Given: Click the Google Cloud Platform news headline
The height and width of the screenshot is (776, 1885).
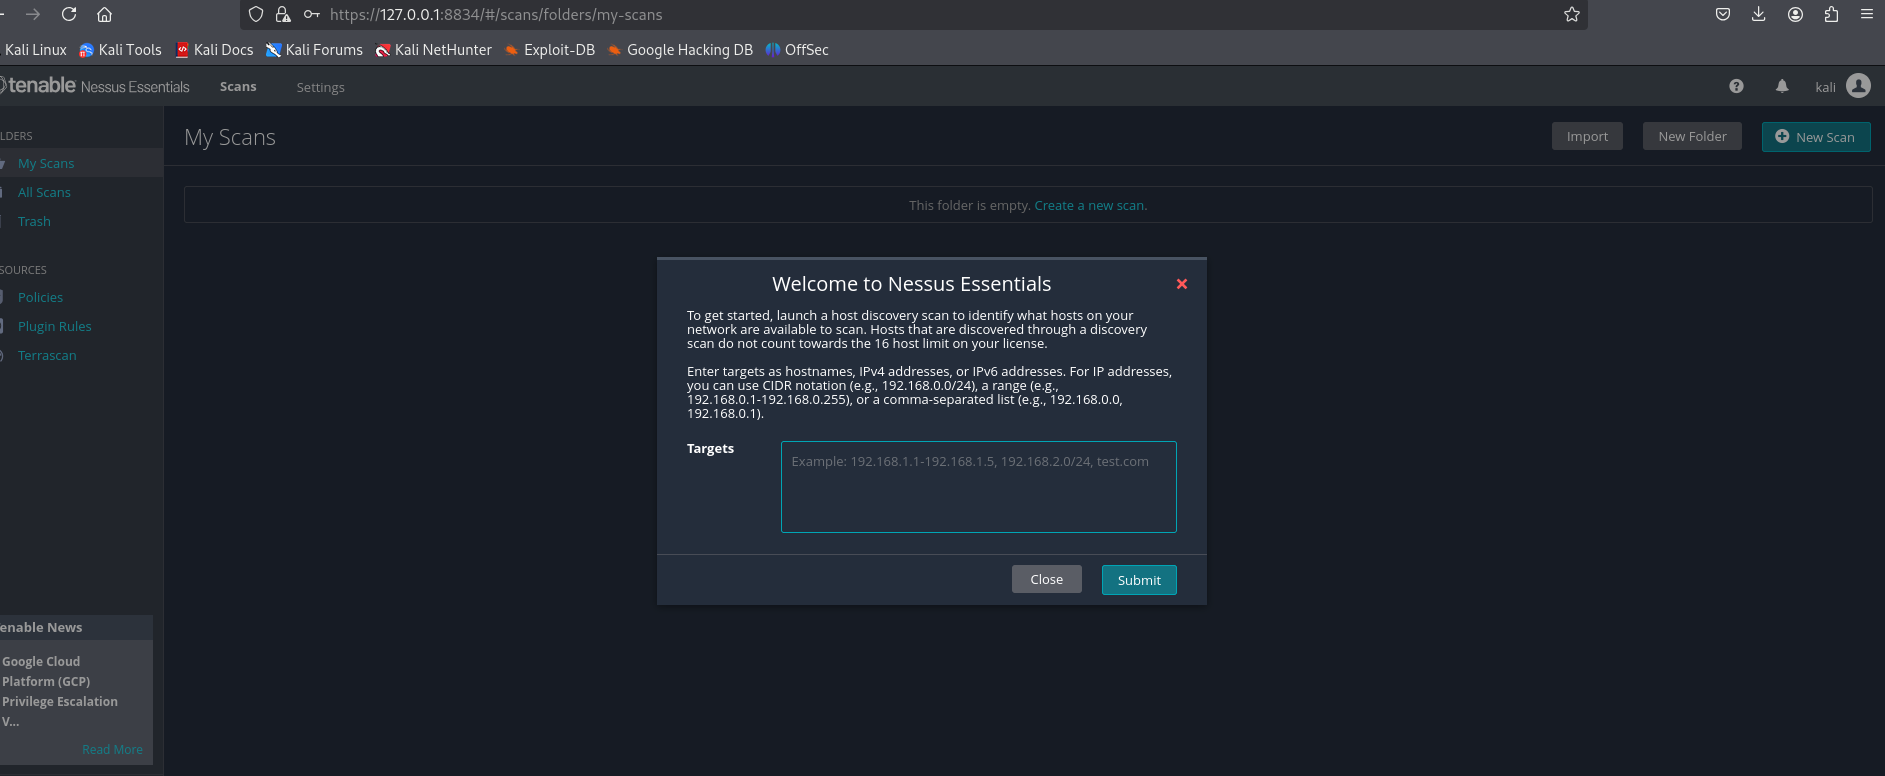Looking at the screenshot, I should pos(60,691).
